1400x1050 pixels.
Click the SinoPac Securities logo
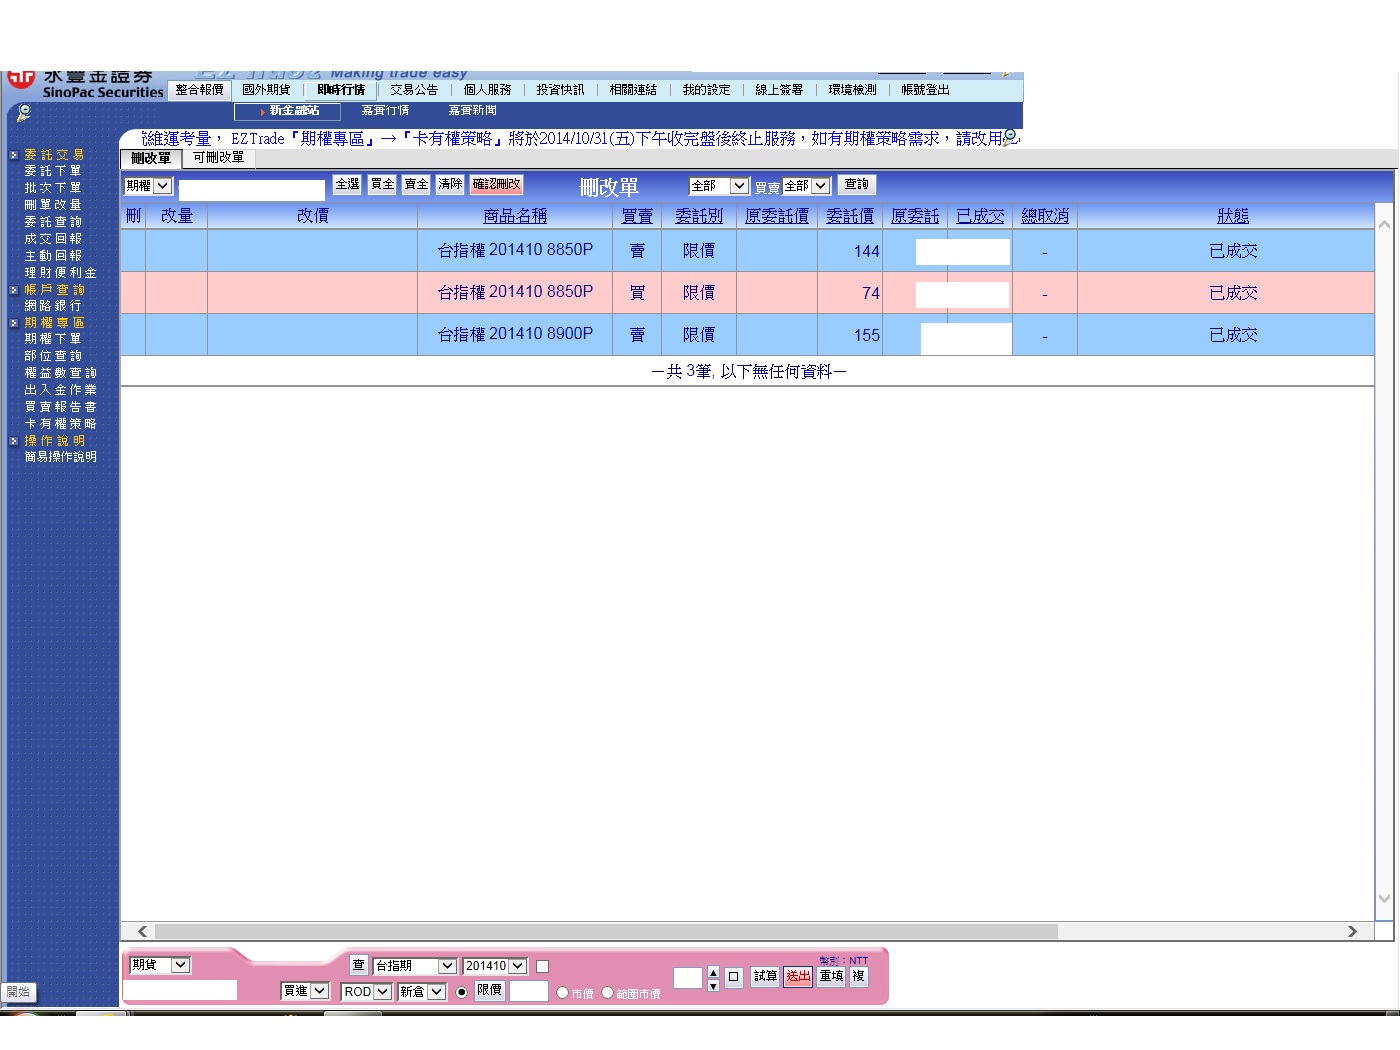86,85
